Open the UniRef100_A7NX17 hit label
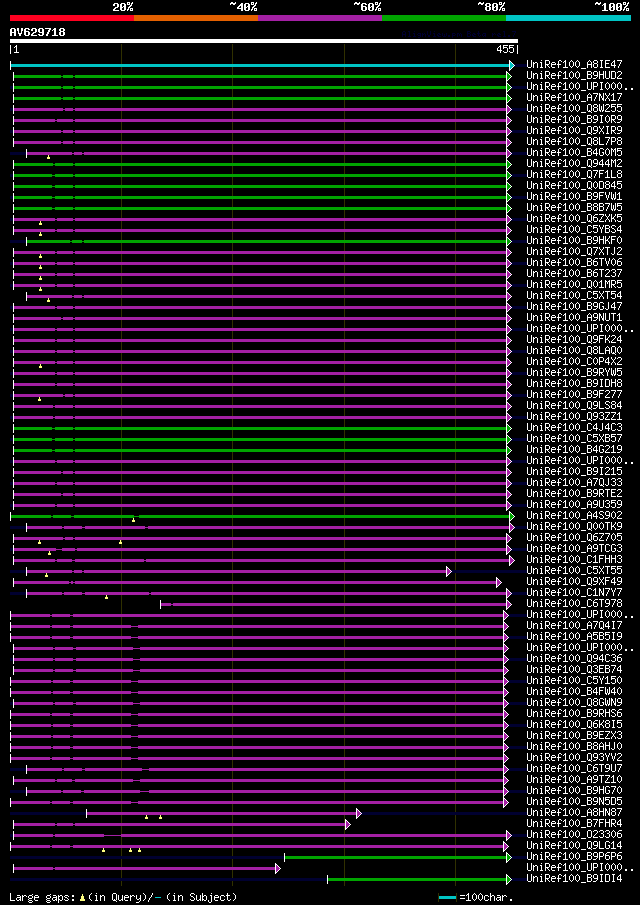This screenshot has height=905, width=640. (574, 98)
